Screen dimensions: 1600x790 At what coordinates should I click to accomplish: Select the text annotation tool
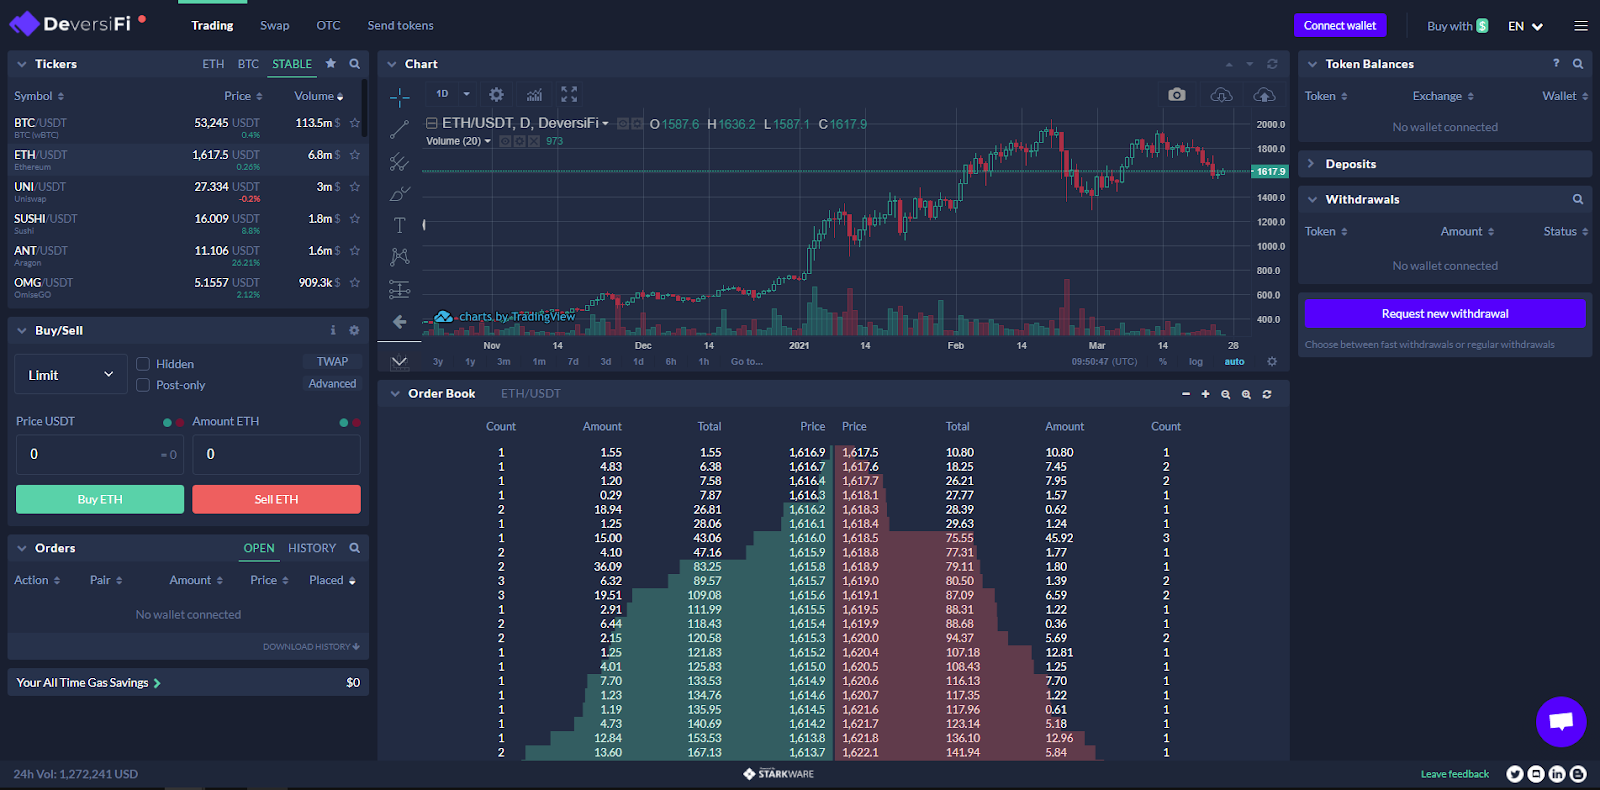(399, 225)
